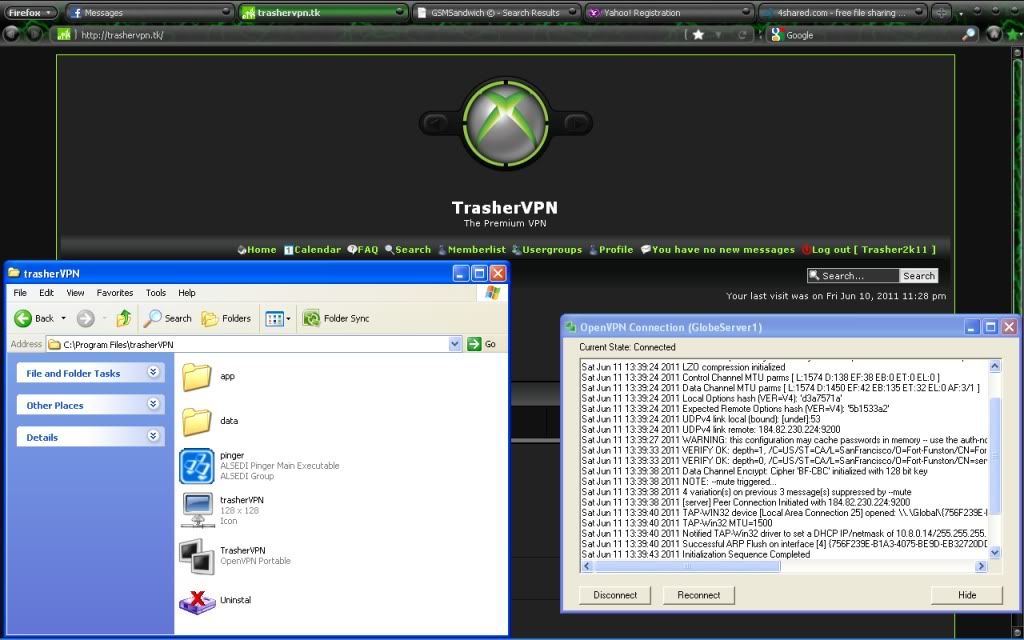Click the Firefox back navigation button
The image size is (1024, 640).
click(x=12, y=34)
